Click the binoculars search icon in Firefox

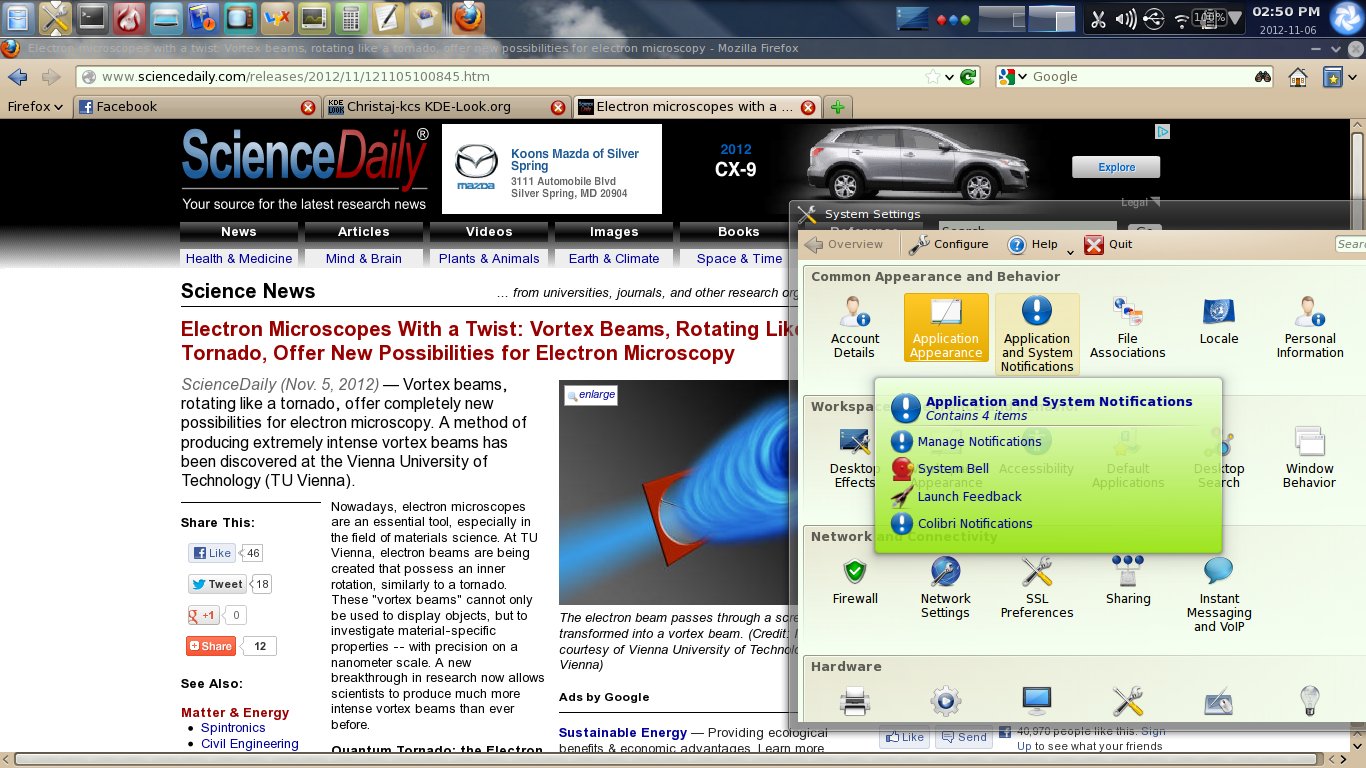1263,77
